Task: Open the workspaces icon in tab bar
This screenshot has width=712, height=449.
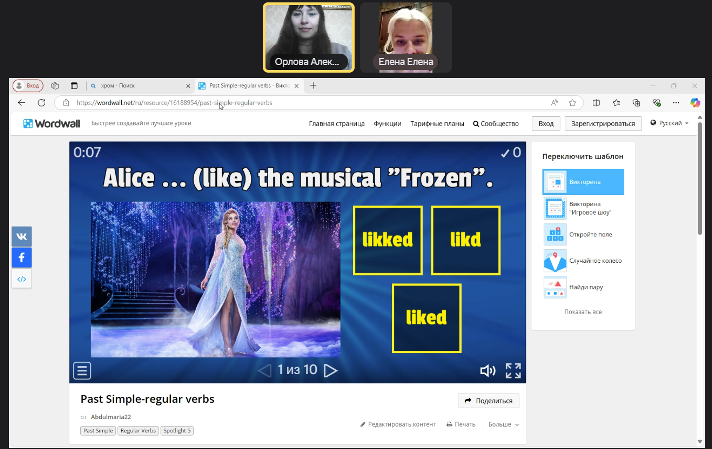Action: tap(55, 85)
